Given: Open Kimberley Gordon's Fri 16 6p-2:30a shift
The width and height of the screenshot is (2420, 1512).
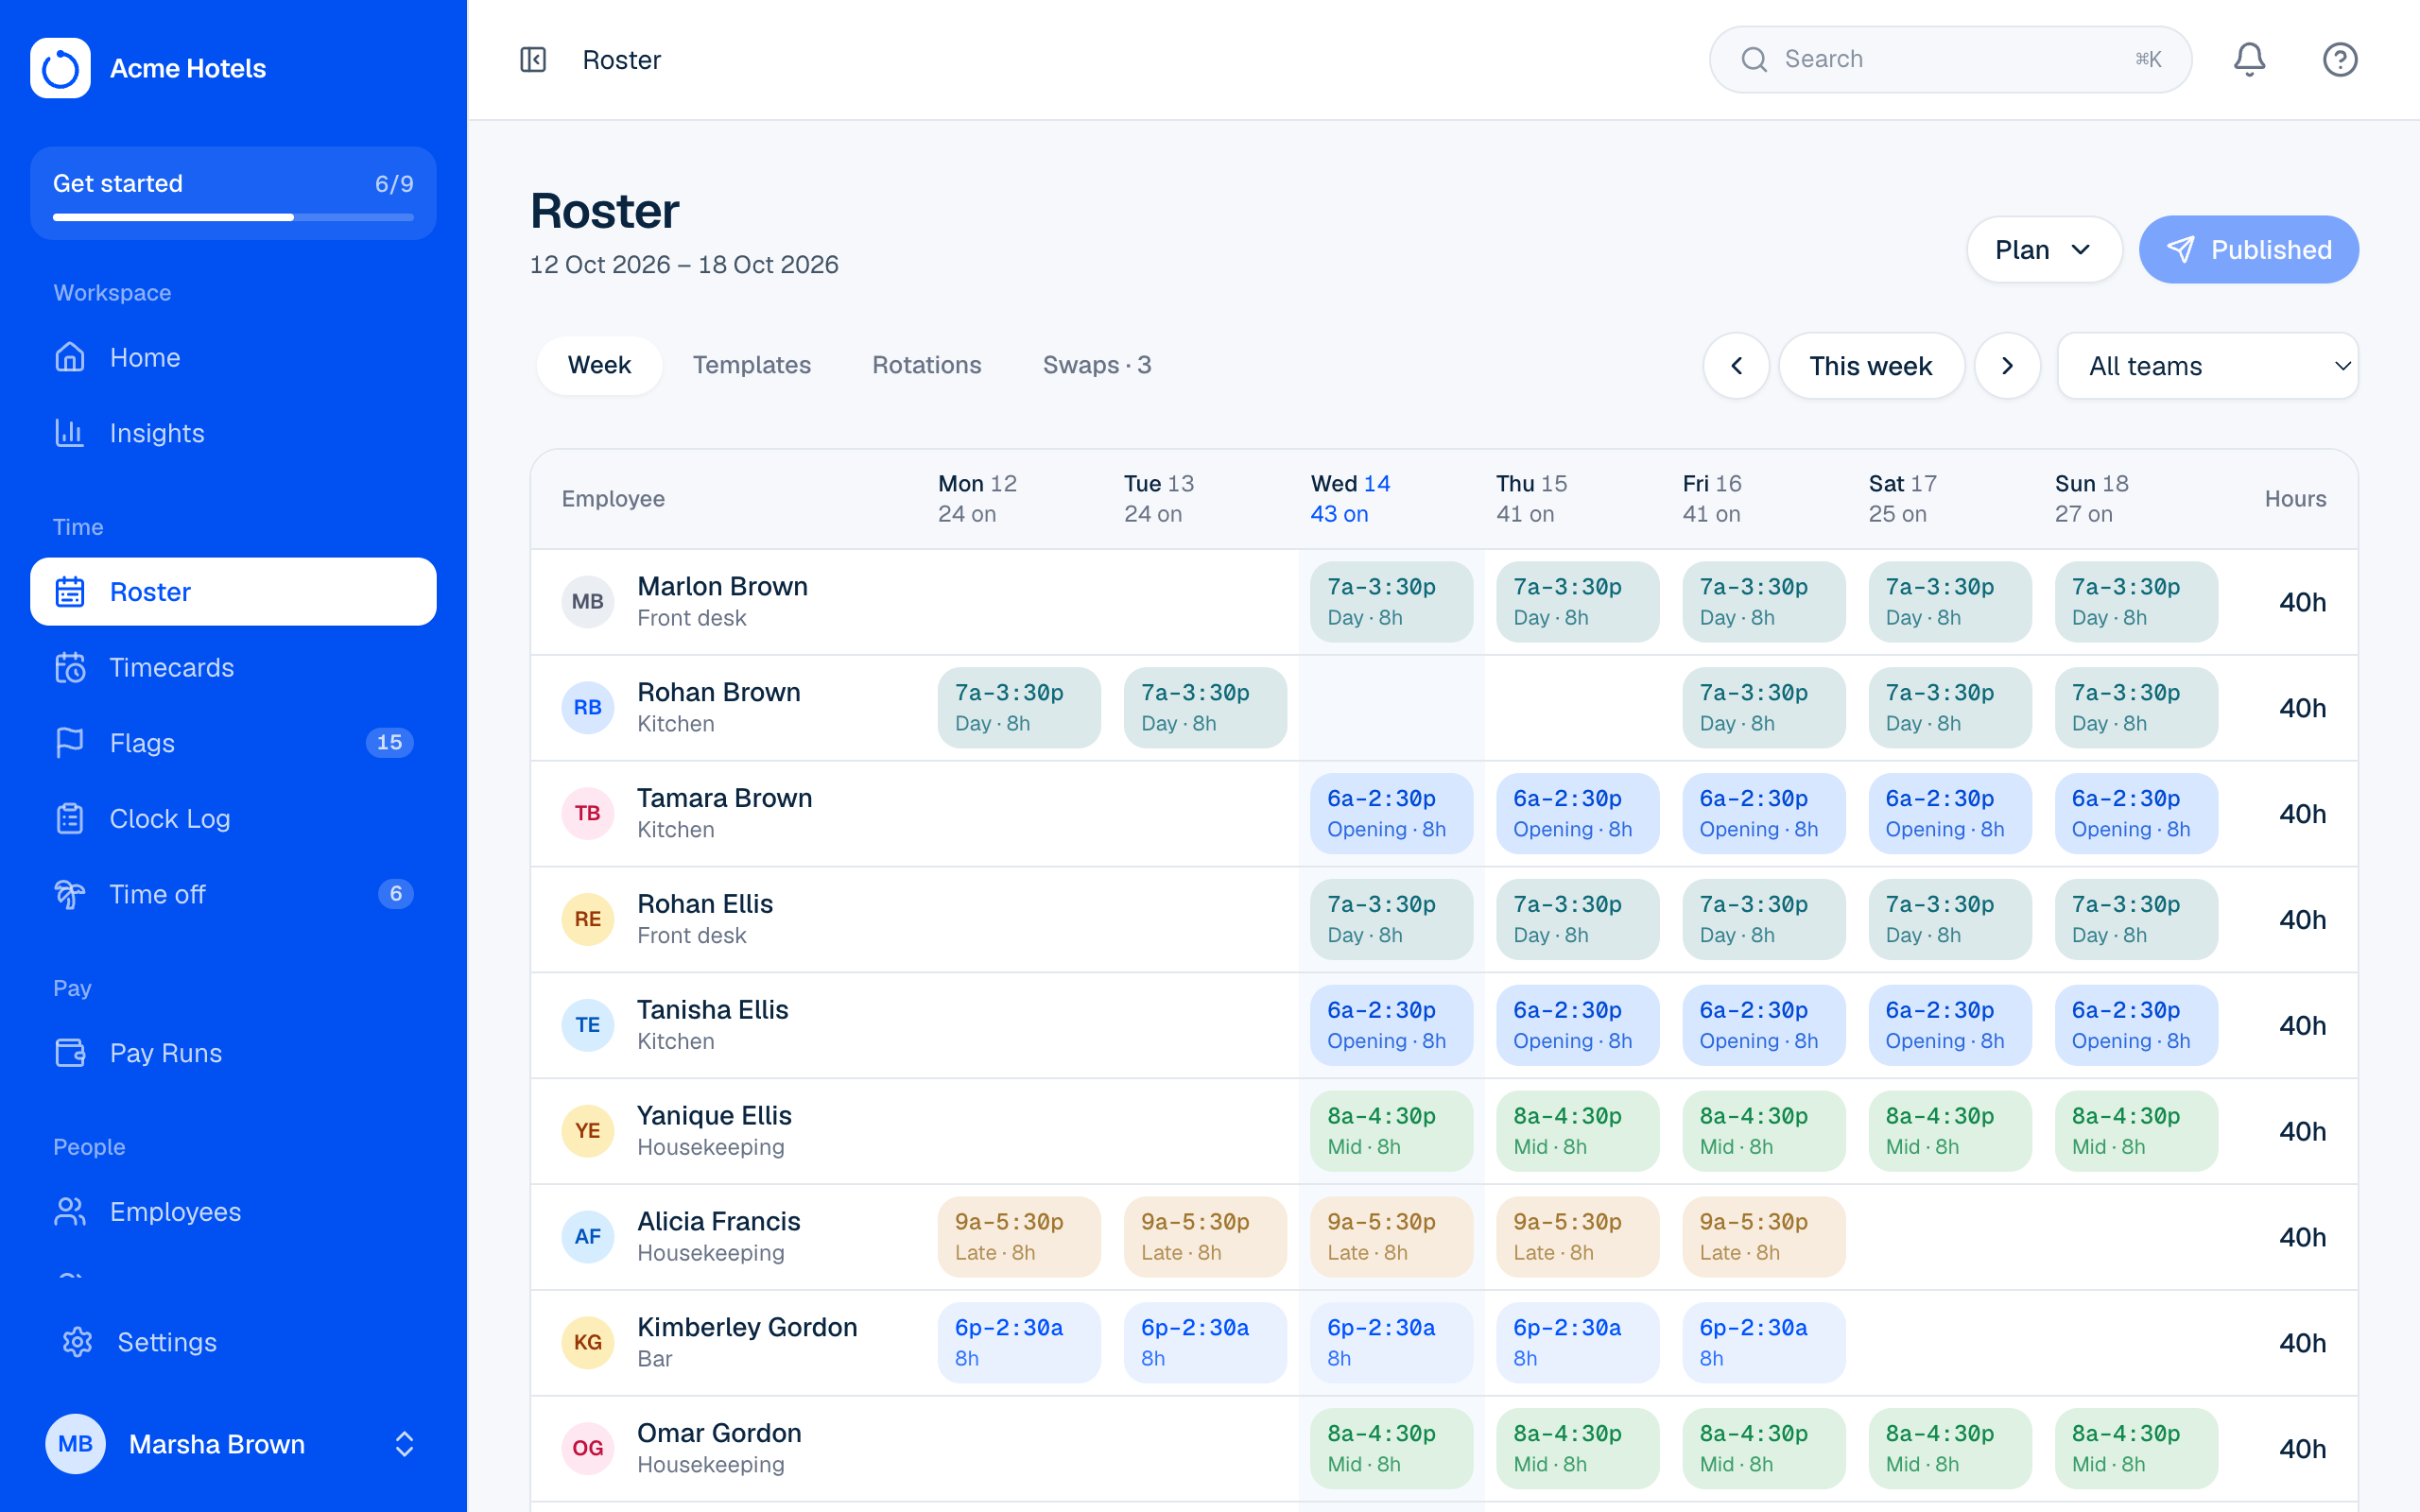Looking at the screenshot, I should click(x=1763, y=1343).
